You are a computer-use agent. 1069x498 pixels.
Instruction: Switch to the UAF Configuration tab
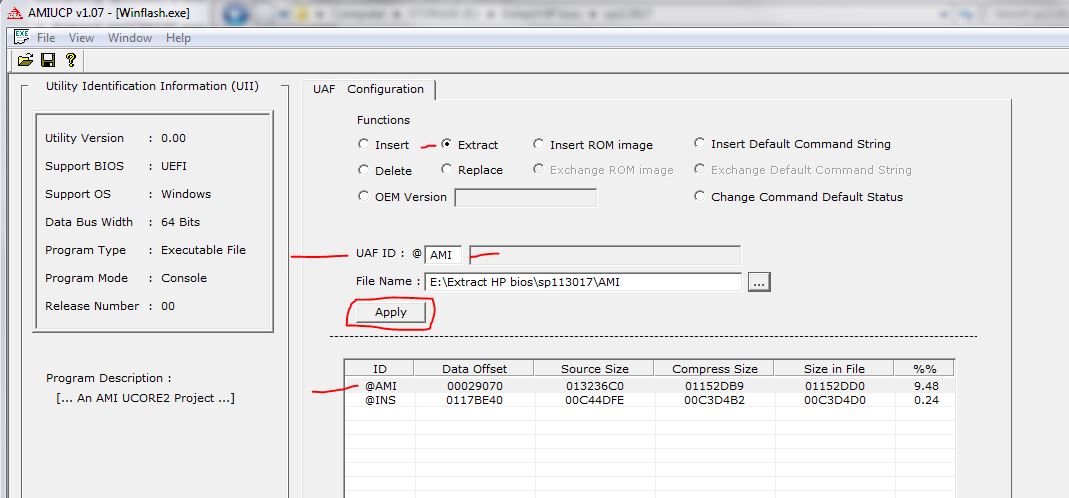point(368,89)
